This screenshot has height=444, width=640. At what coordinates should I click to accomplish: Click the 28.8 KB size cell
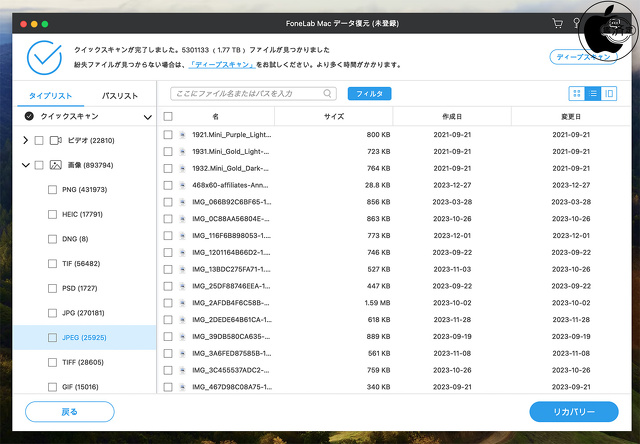pyautogui.click(x=378, y=185)
